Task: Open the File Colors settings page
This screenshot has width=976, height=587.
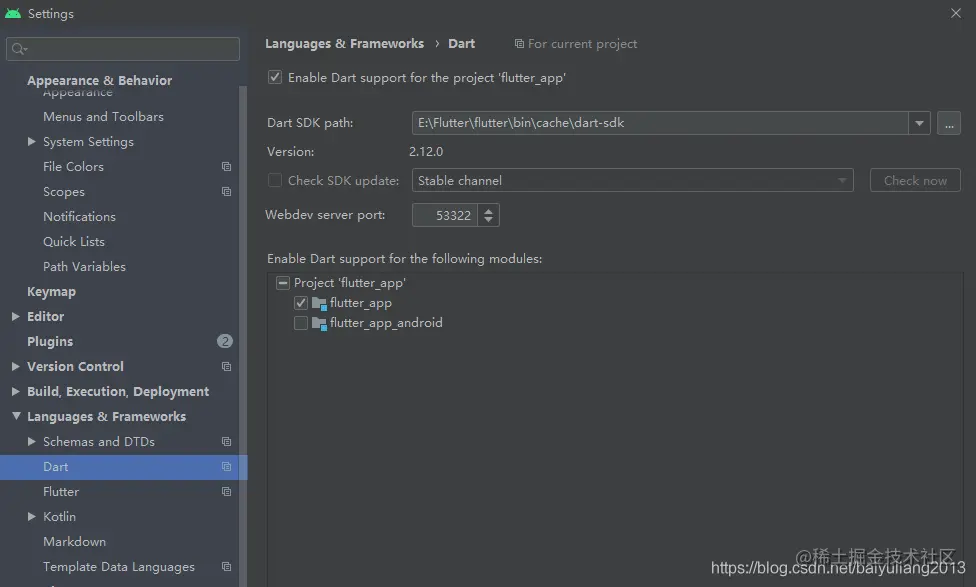Action: pyautogui.click(x=73, y=167)
